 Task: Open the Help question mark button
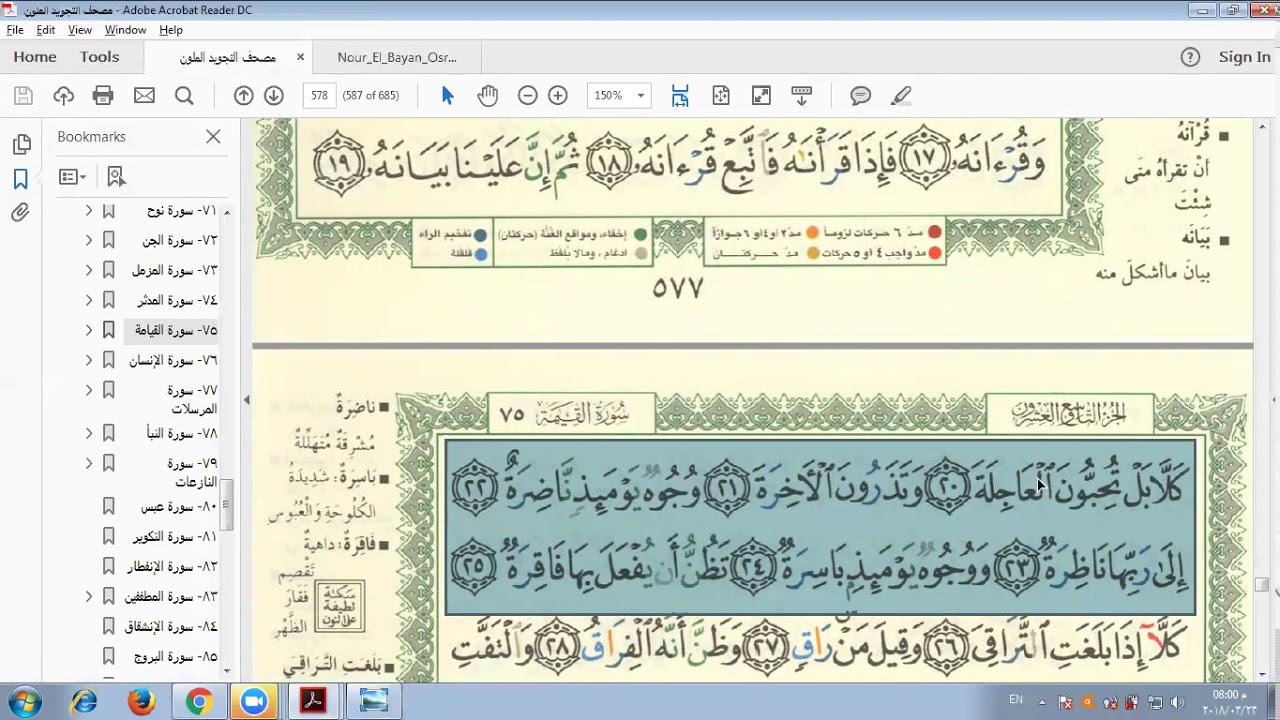(1190, 57)
